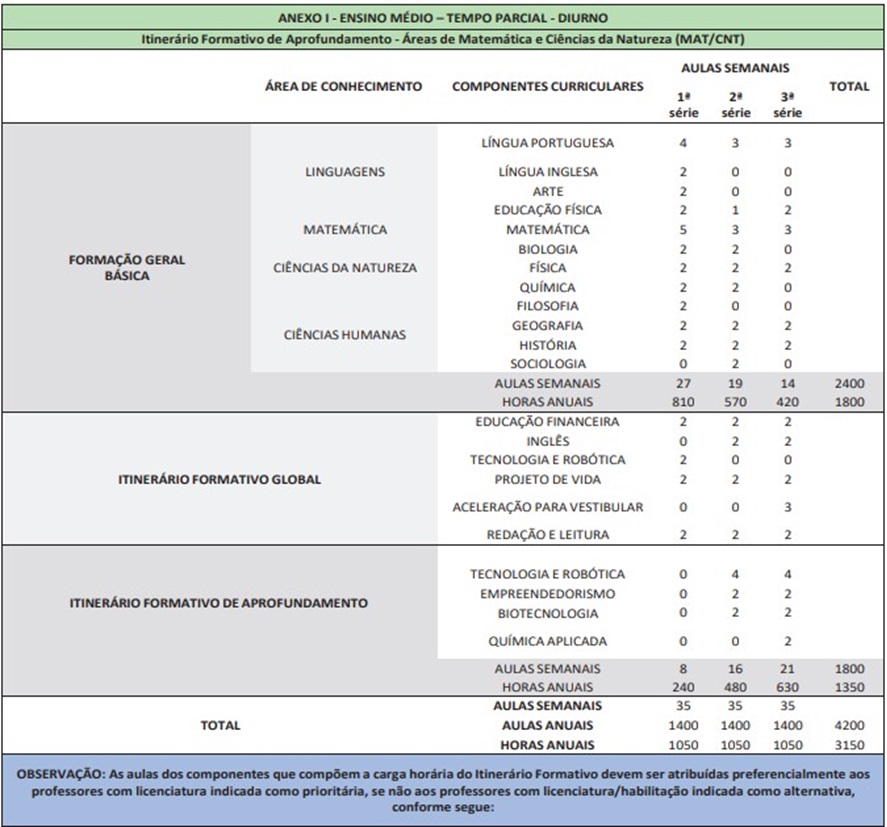The height and width of the screenshot is (827, 887).
Task: Click the OBSERVAÇÃO note at the bottom
Action: tap(443, 791)
